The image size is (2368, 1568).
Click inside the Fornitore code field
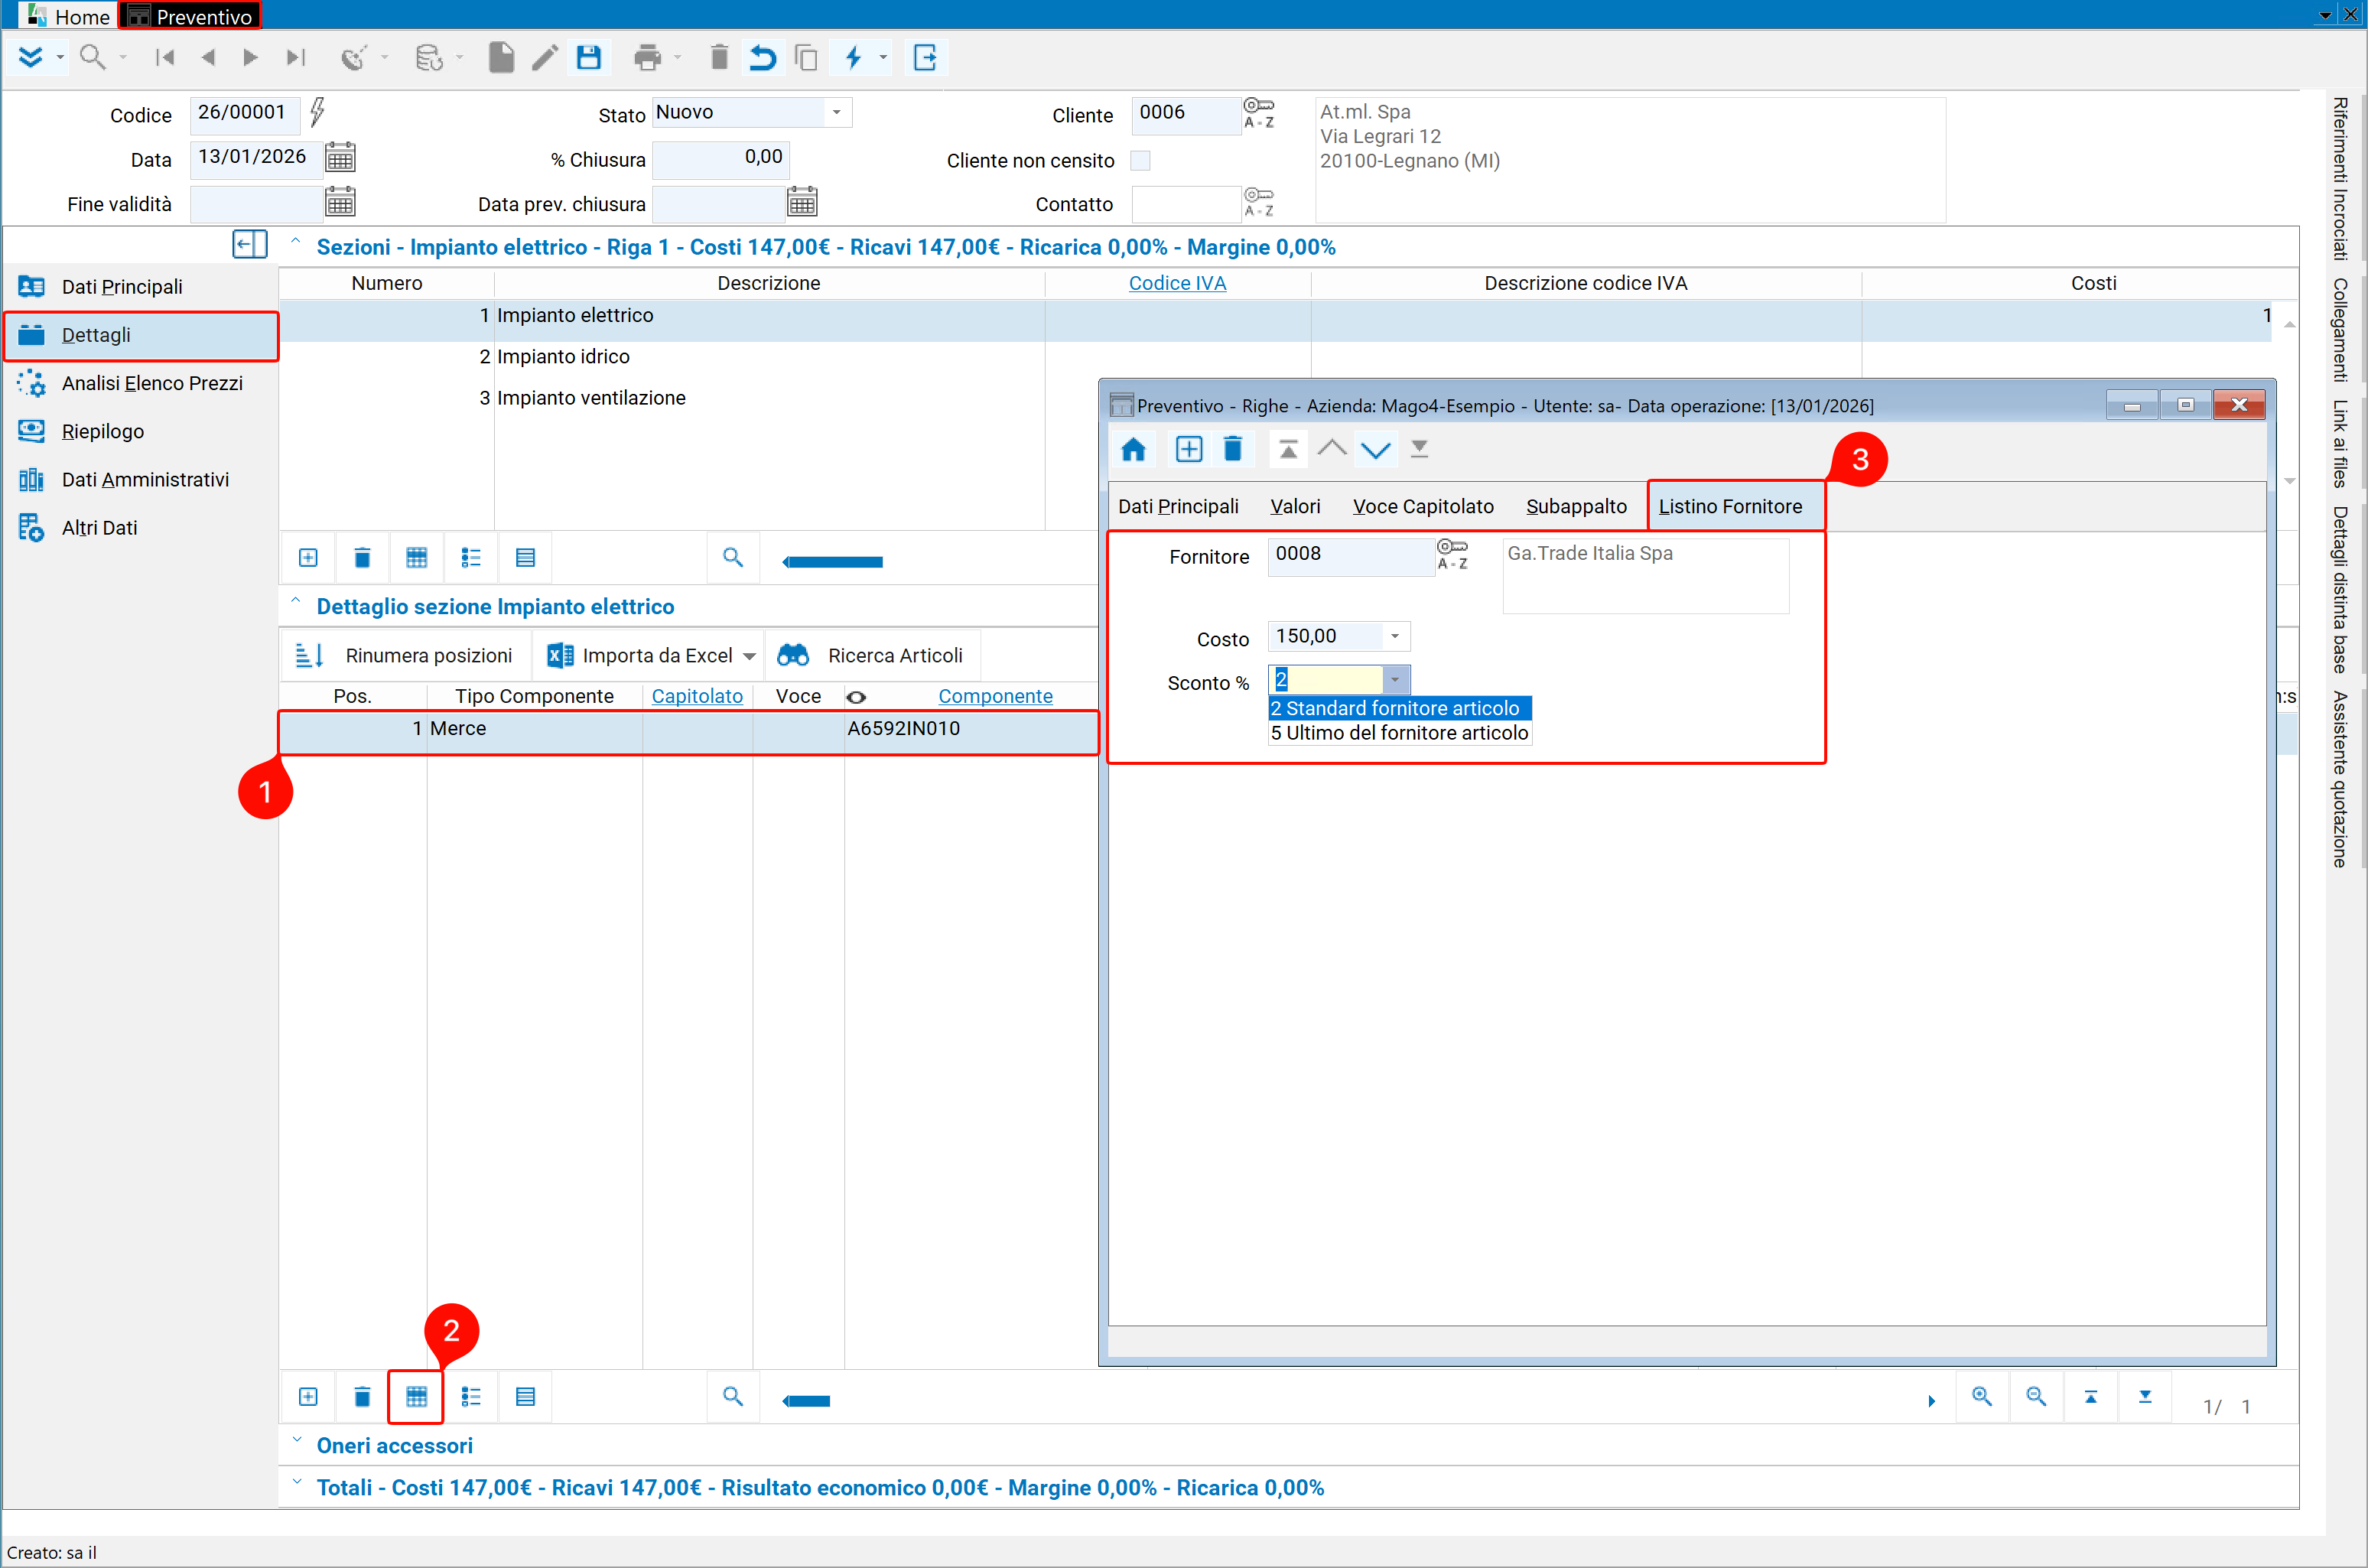(x=1350, y=555)
